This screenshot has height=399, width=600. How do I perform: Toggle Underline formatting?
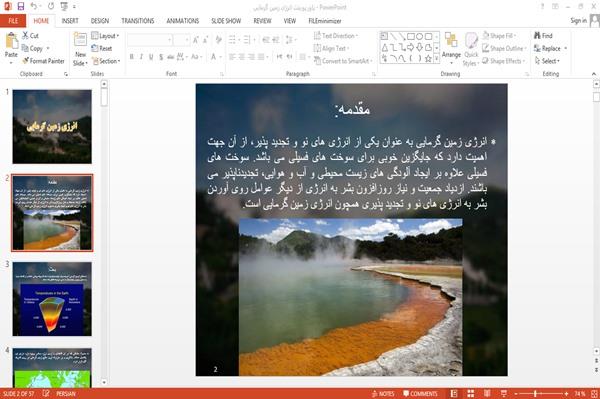point(151,57)
